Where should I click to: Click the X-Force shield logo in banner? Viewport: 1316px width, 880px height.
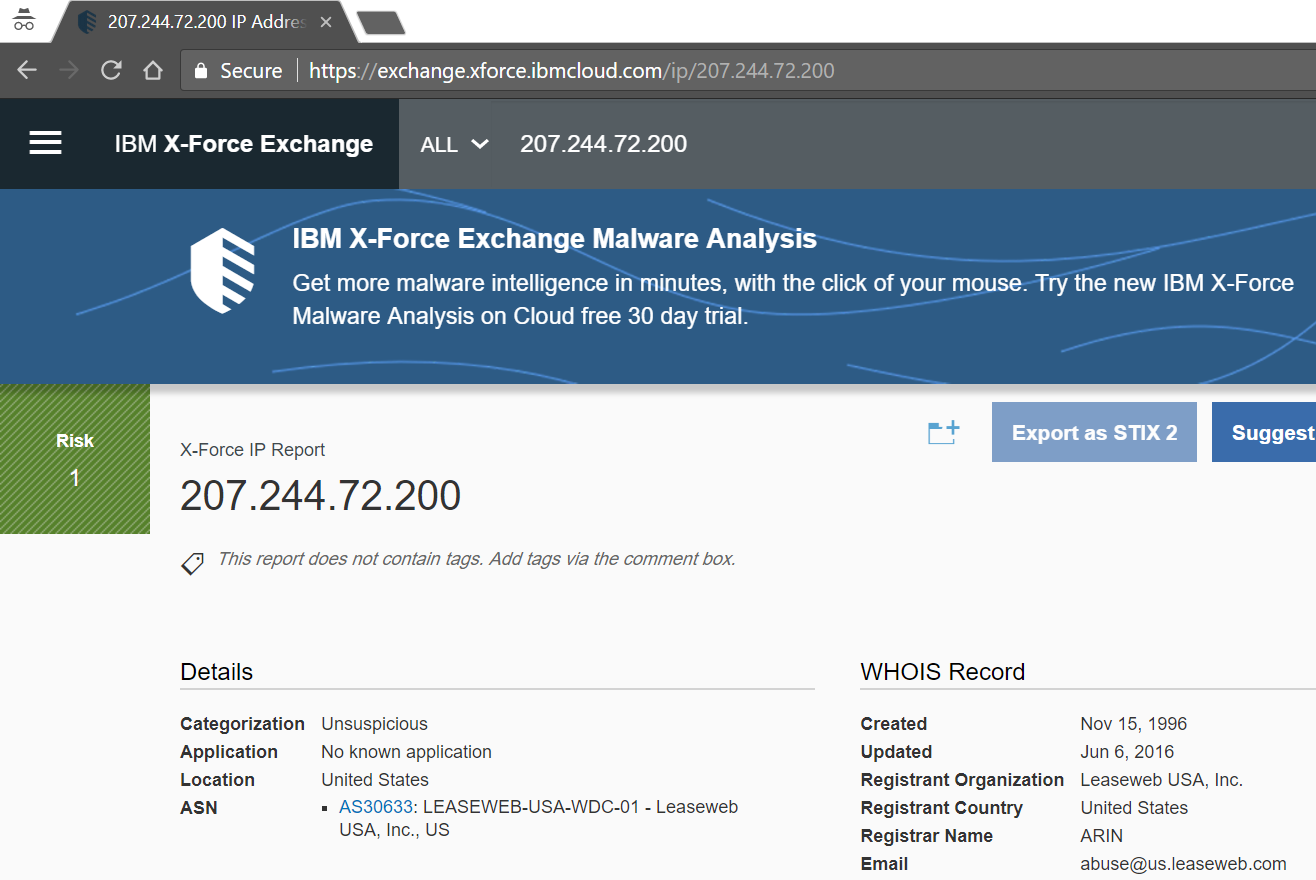223,271
